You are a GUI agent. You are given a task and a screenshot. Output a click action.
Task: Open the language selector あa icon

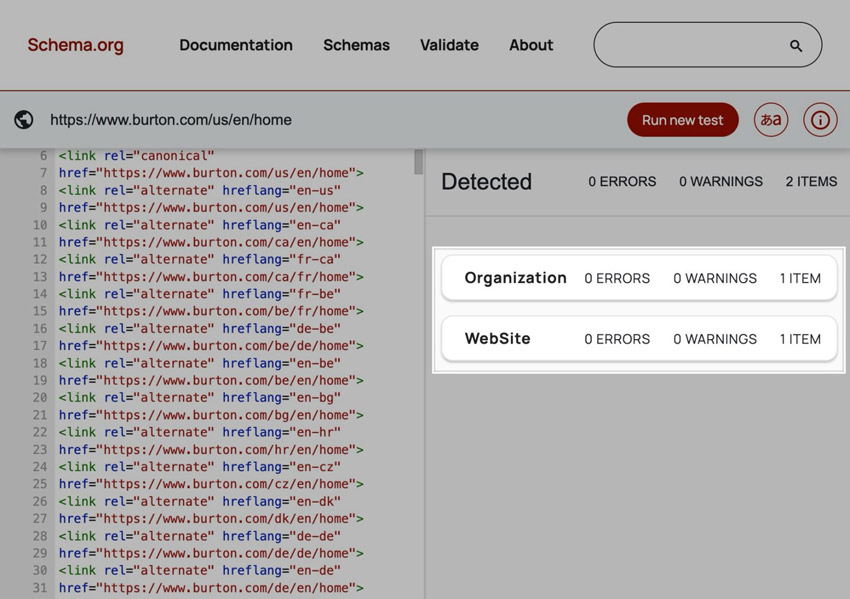pos(770,120)
